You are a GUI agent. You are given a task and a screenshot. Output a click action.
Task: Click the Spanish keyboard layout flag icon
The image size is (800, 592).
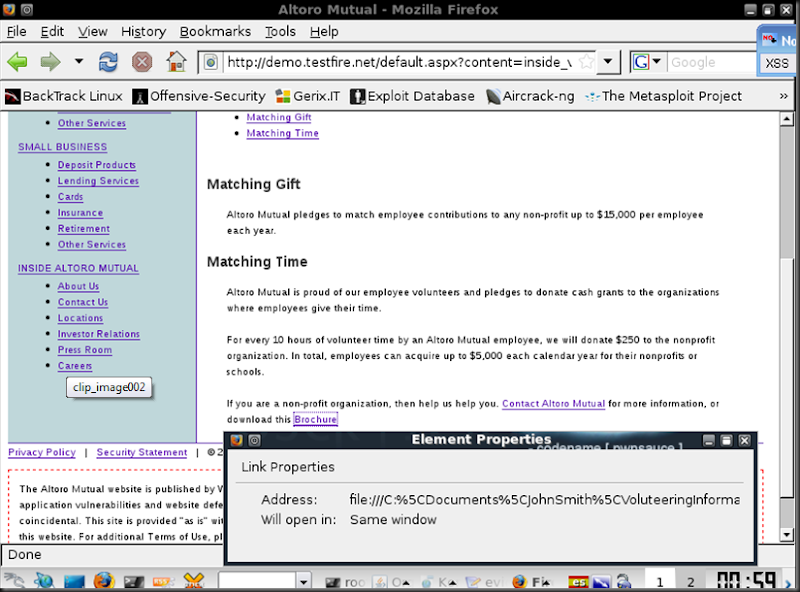[x=578, y=582]
